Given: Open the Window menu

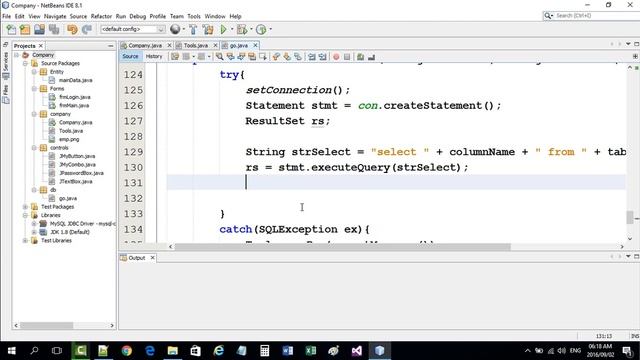Looking at the screenshot, I should pos(215,16).
